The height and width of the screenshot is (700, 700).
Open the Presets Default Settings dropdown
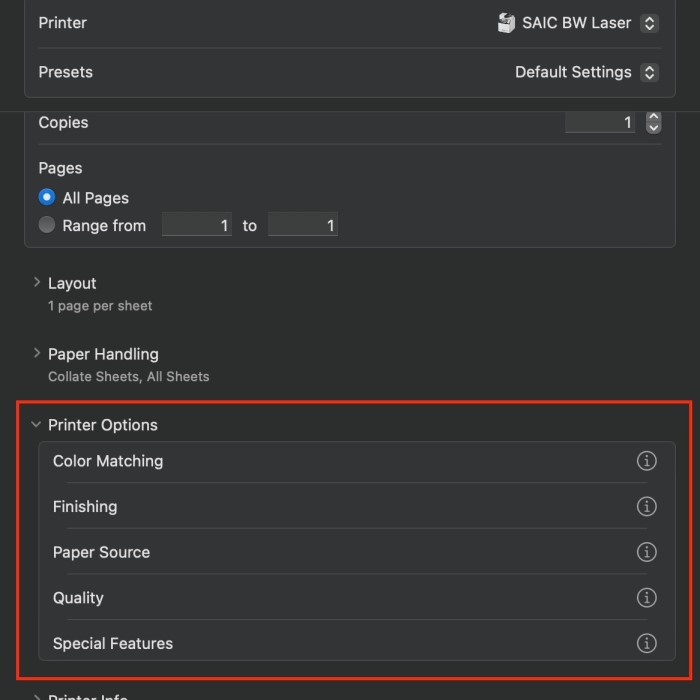coord(649,72)
